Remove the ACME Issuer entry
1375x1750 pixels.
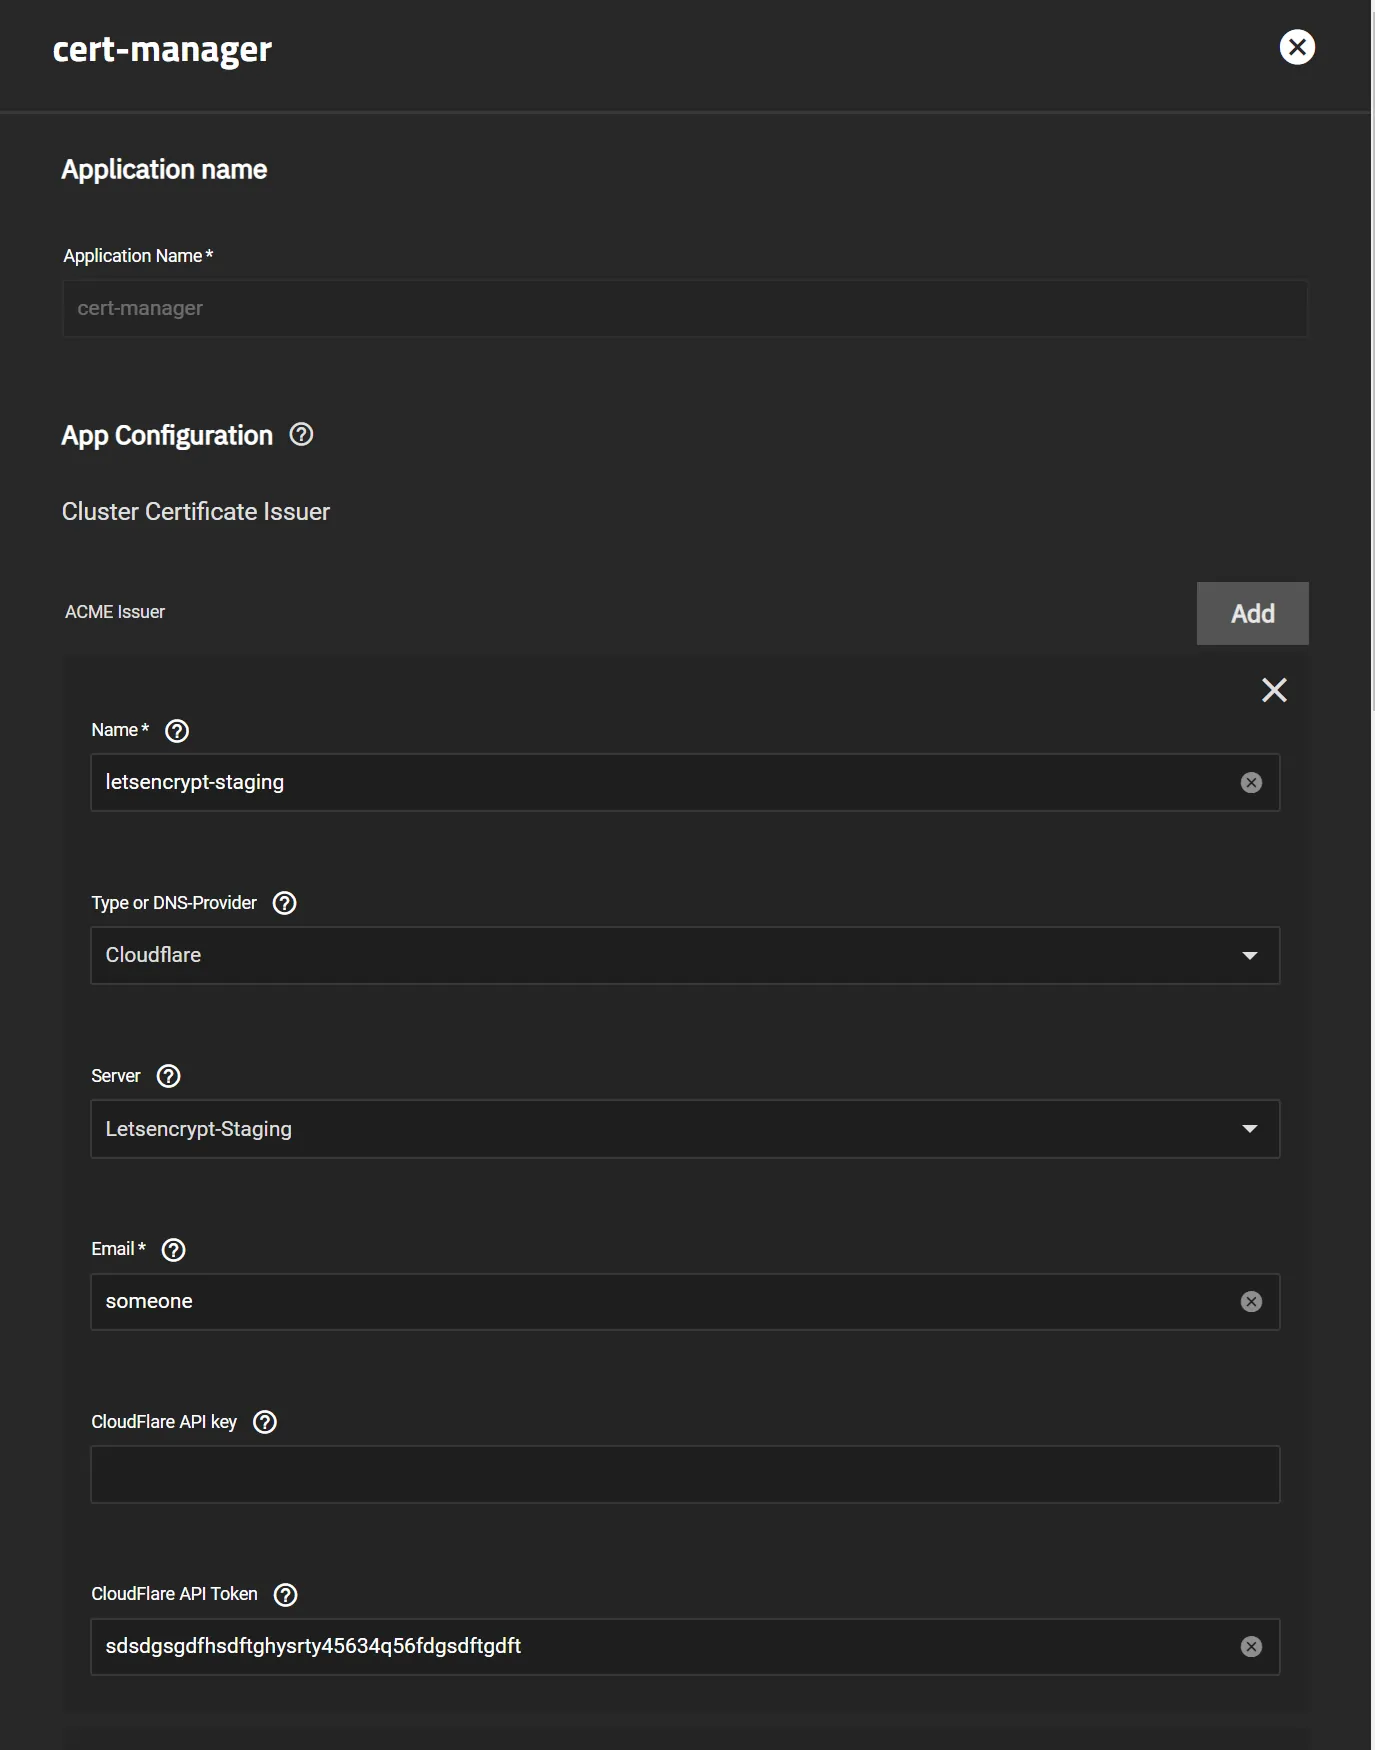pyautogui.click(x=1274, y=690)
